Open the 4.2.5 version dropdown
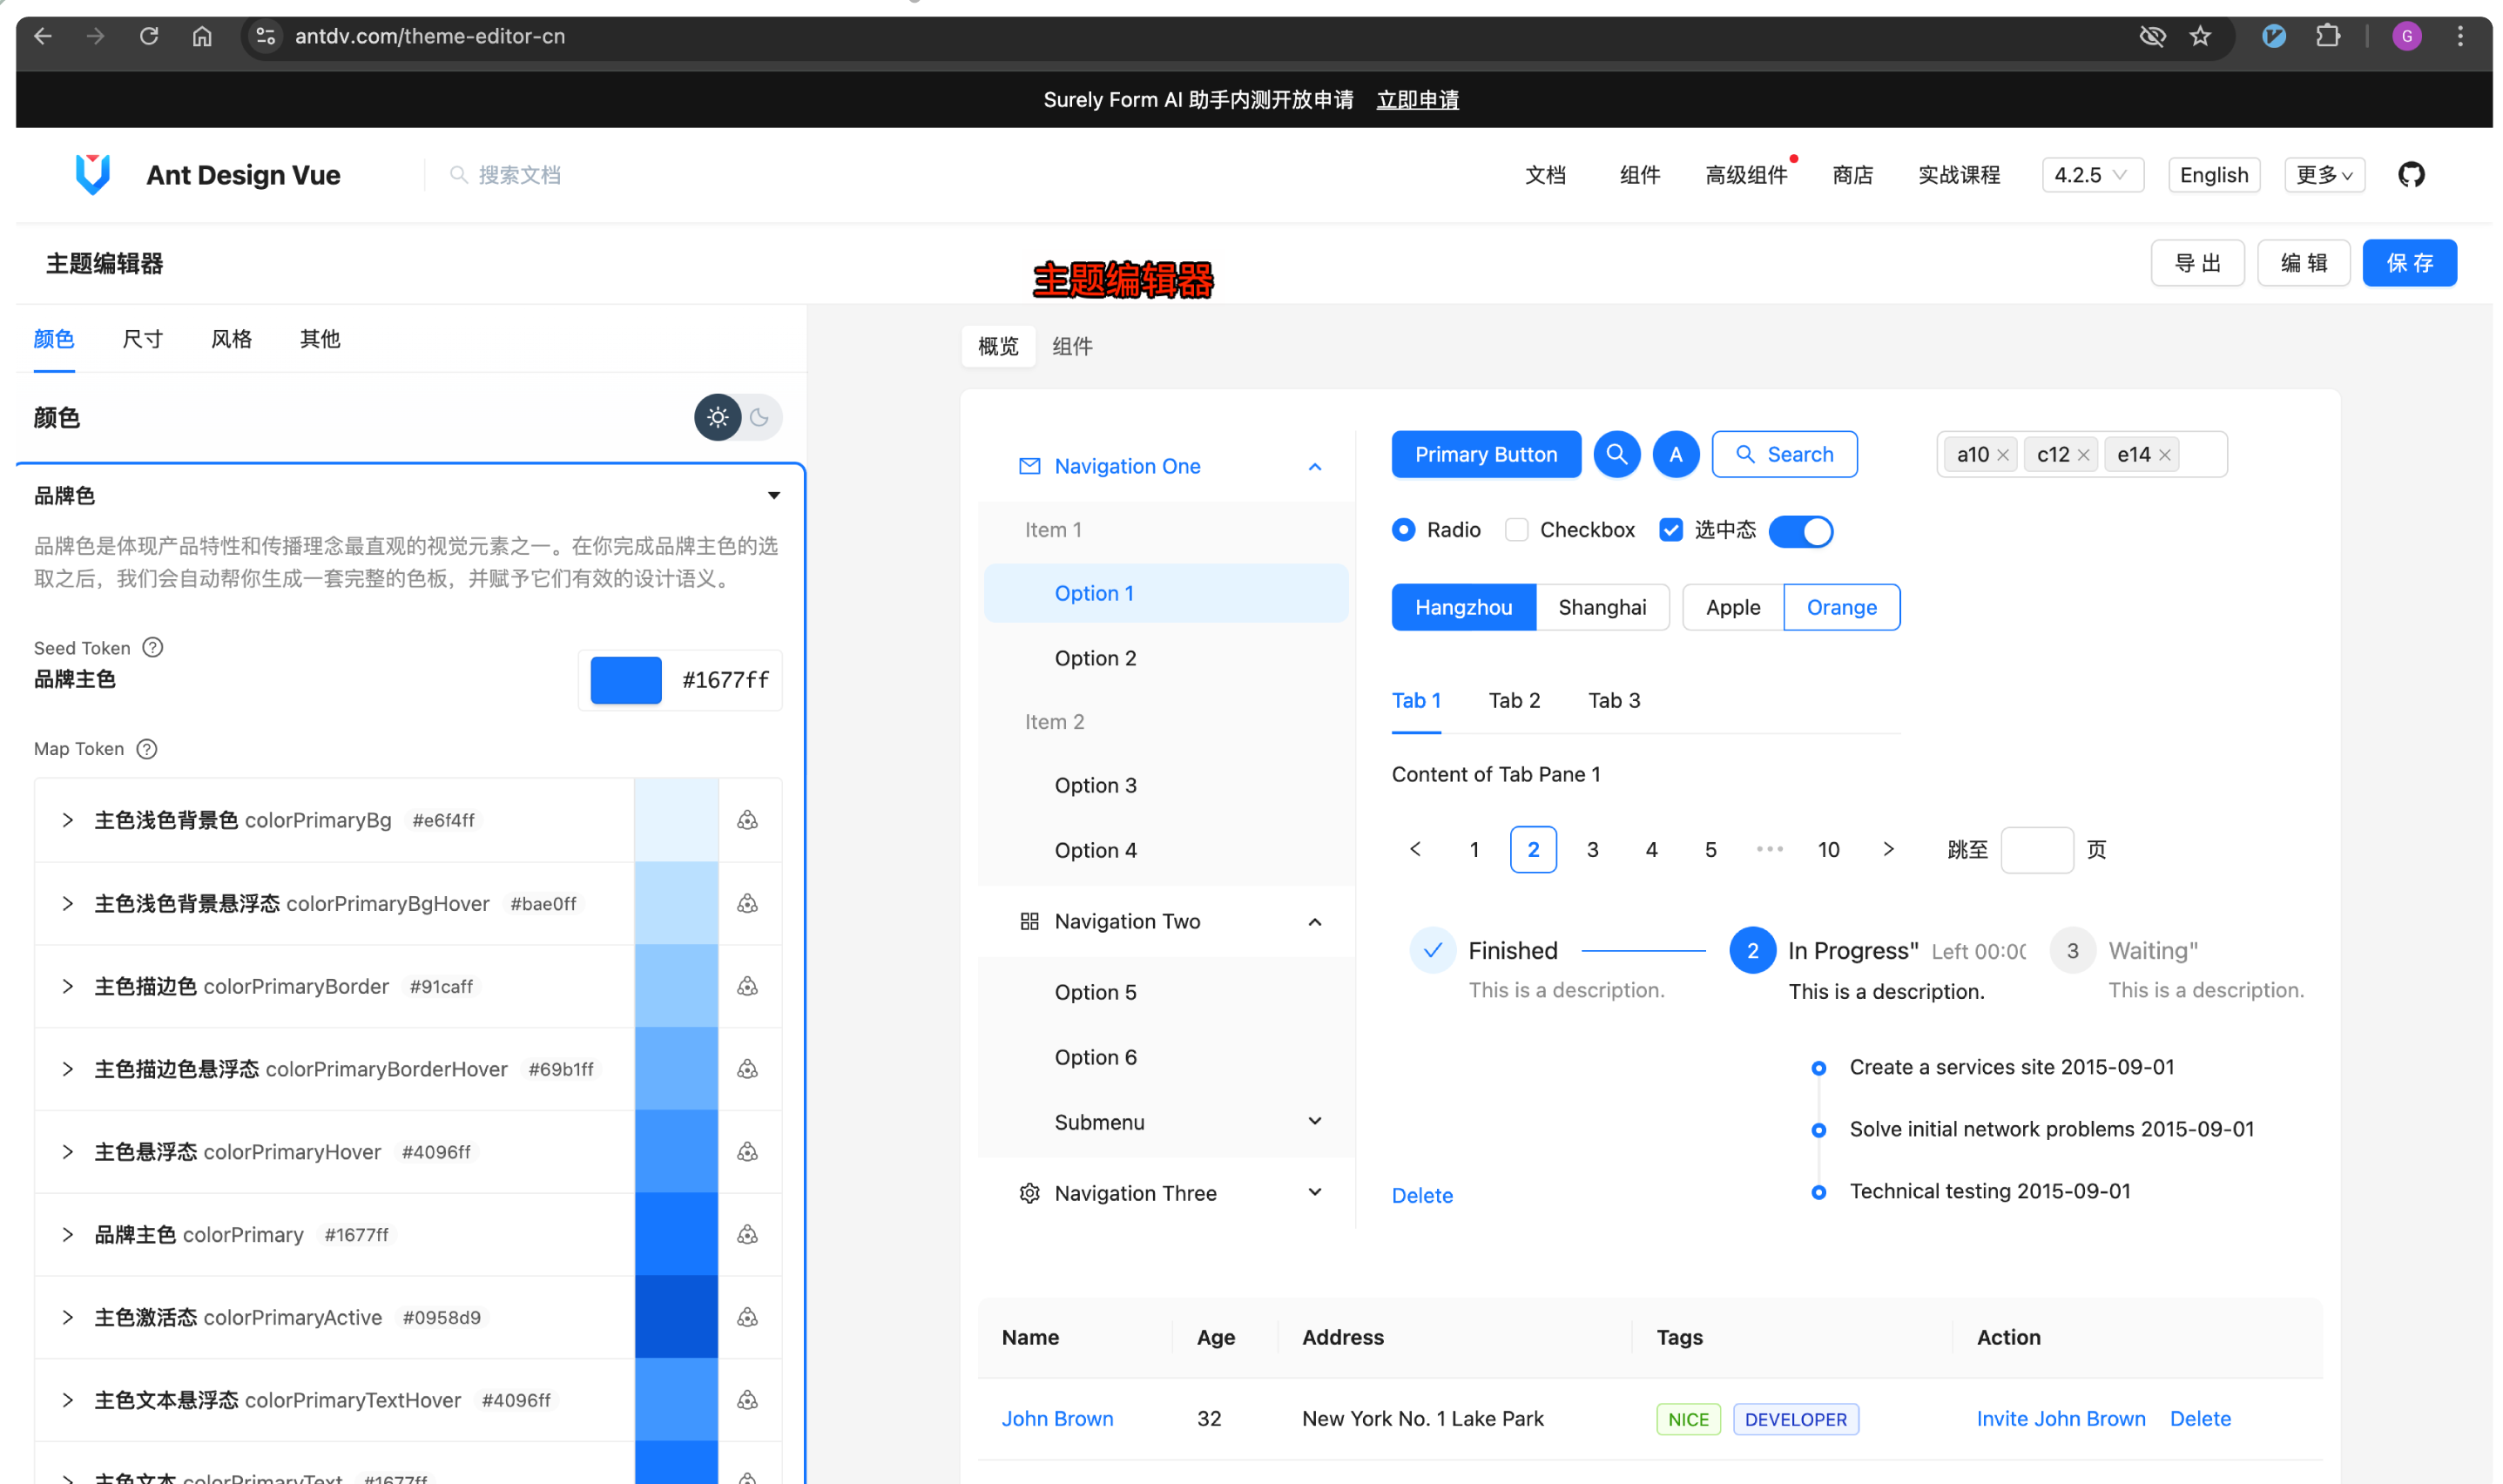Viewport: 2503px width, 1484px height. click(2092, 175)
